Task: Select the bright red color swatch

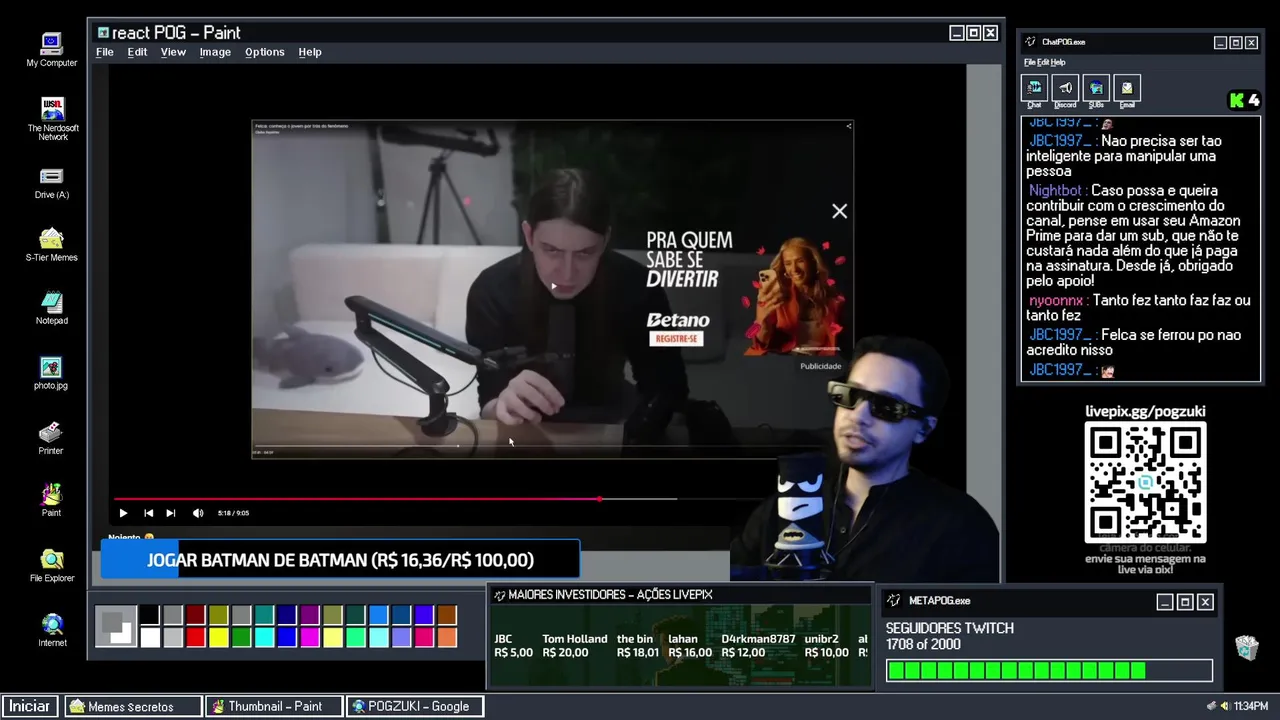Action: pos(195,637)
